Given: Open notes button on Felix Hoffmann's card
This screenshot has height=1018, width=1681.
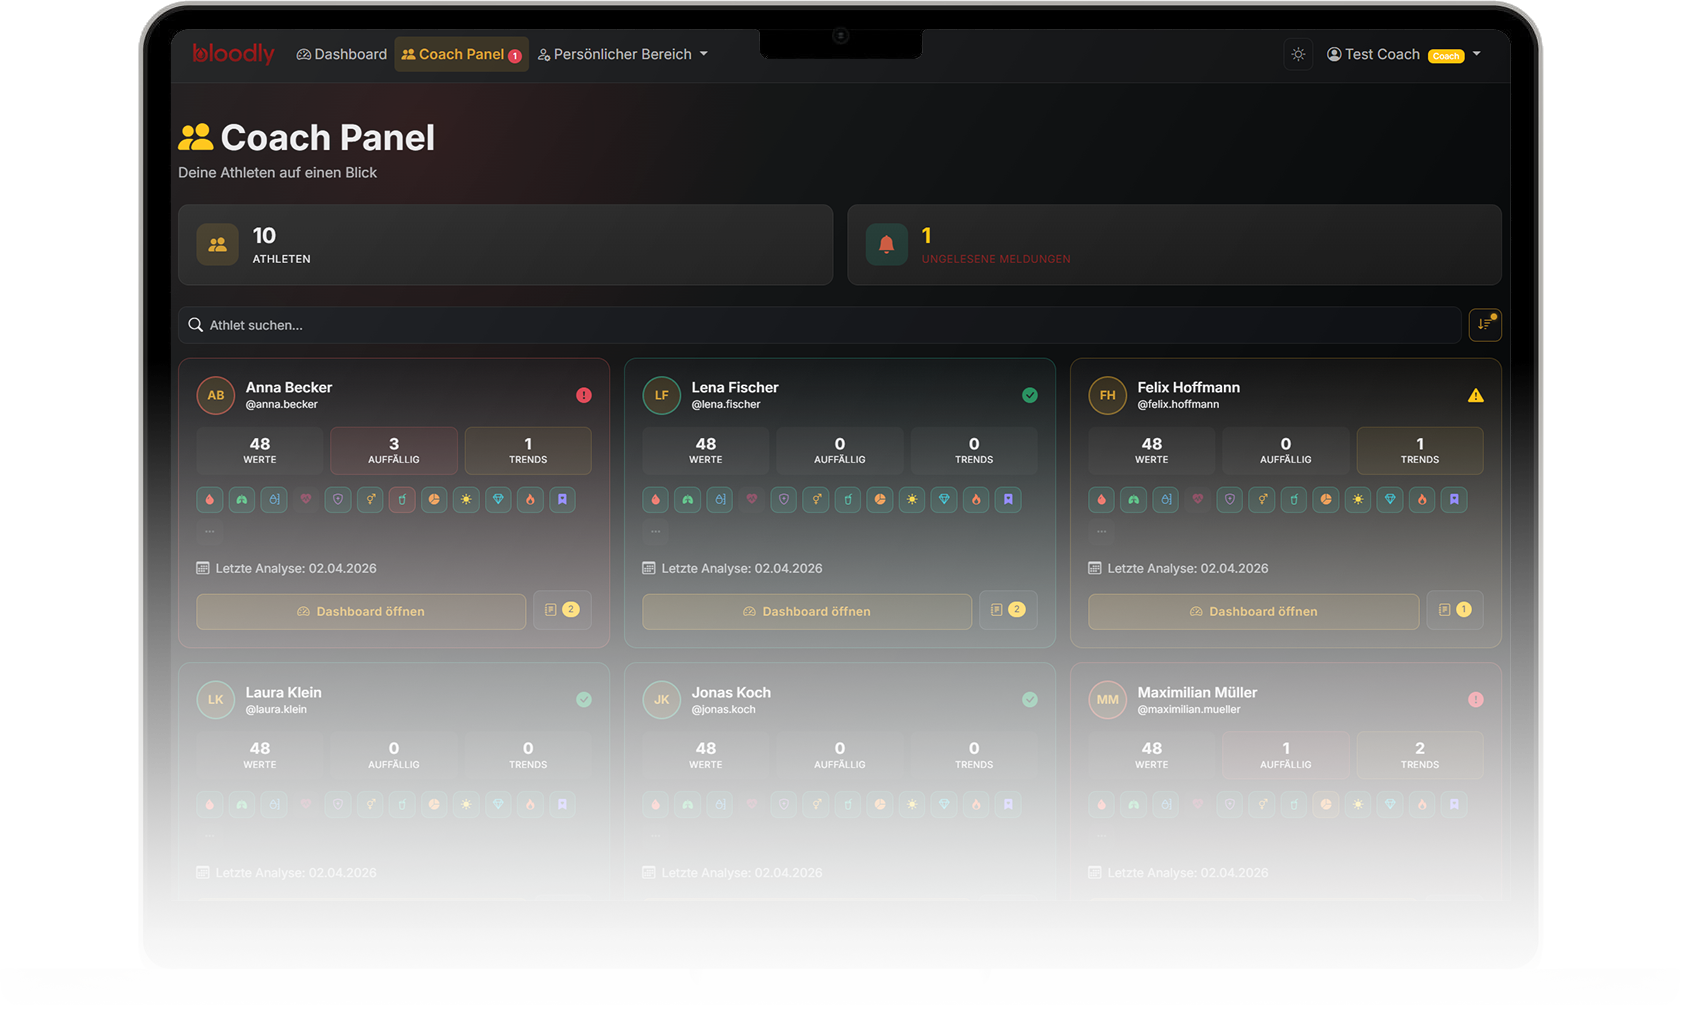Looking at the screenshot, I should pyautogui.click(x=1455, y=610).
